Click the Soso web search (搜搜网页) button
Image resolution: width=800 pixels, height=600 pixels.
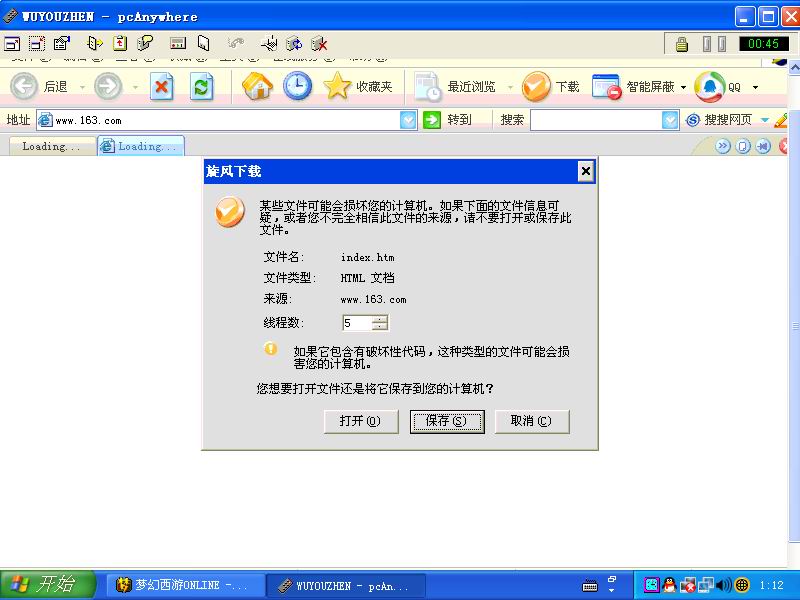tap(719, 120)
